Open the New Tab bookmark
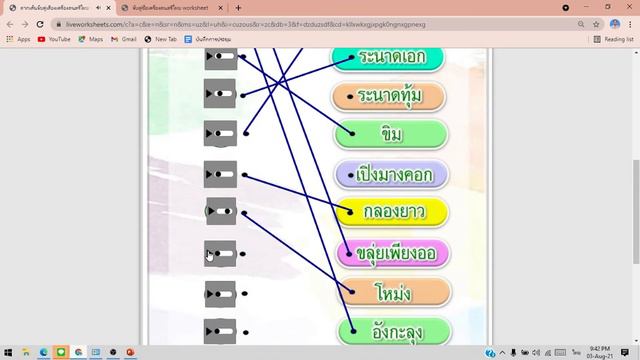640x360 pixels. coord(160,39)
